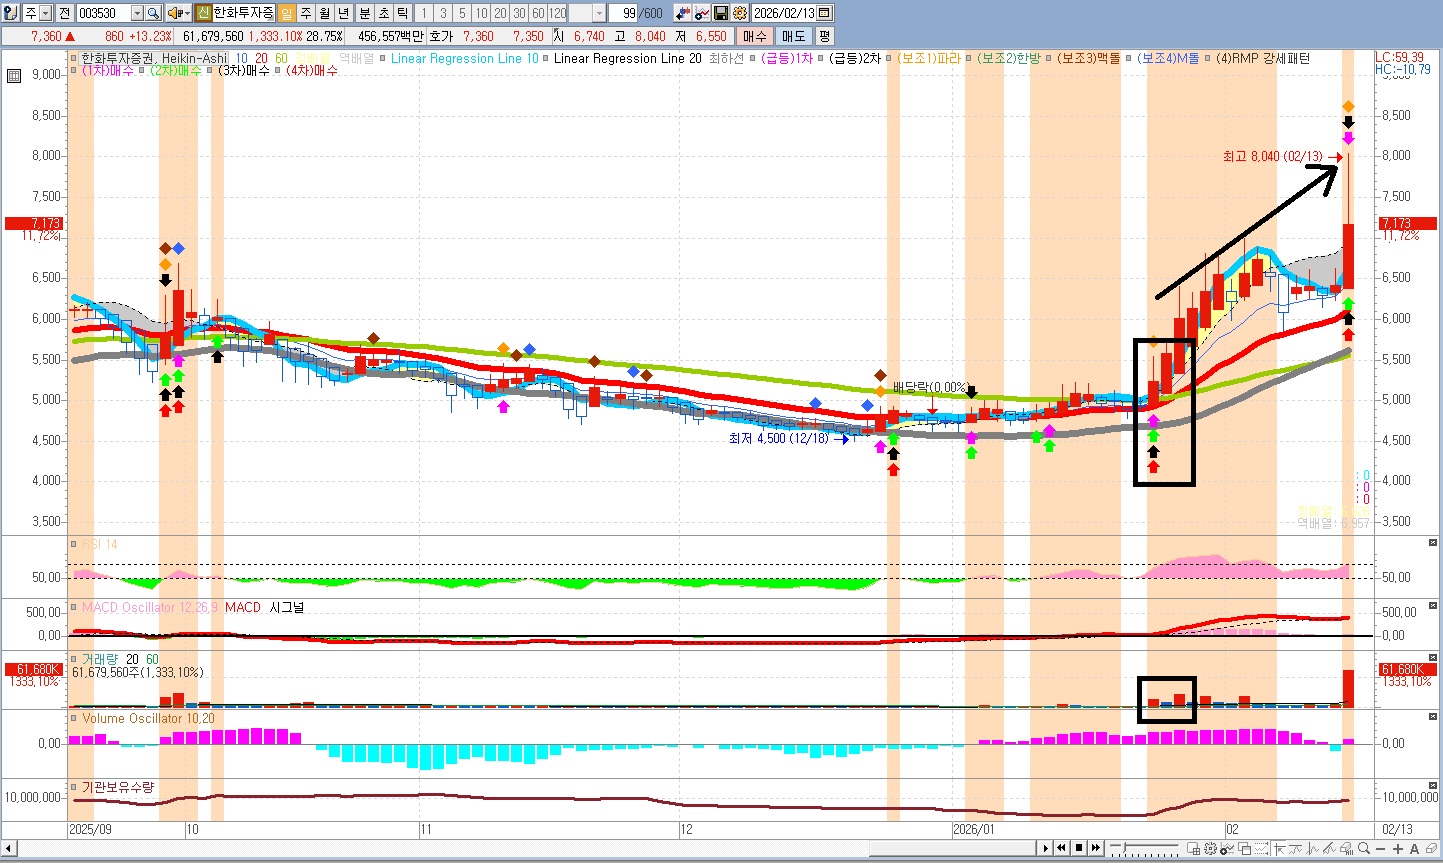Viewport: 1443px width, 863px height.
Task: Click the bottom playback speed slider
Action: click(1144, 848)
